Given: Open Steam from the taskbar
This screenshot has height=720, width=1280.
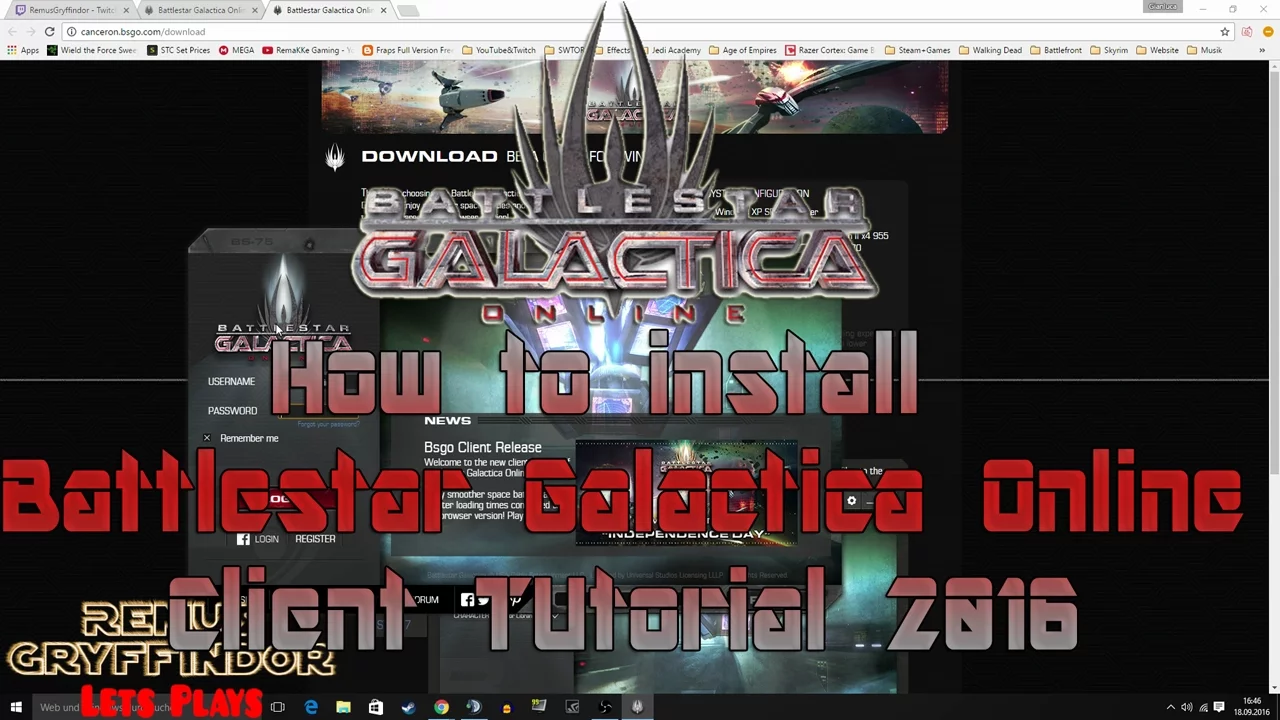Looking at the screenshot, I should (408, 708).
